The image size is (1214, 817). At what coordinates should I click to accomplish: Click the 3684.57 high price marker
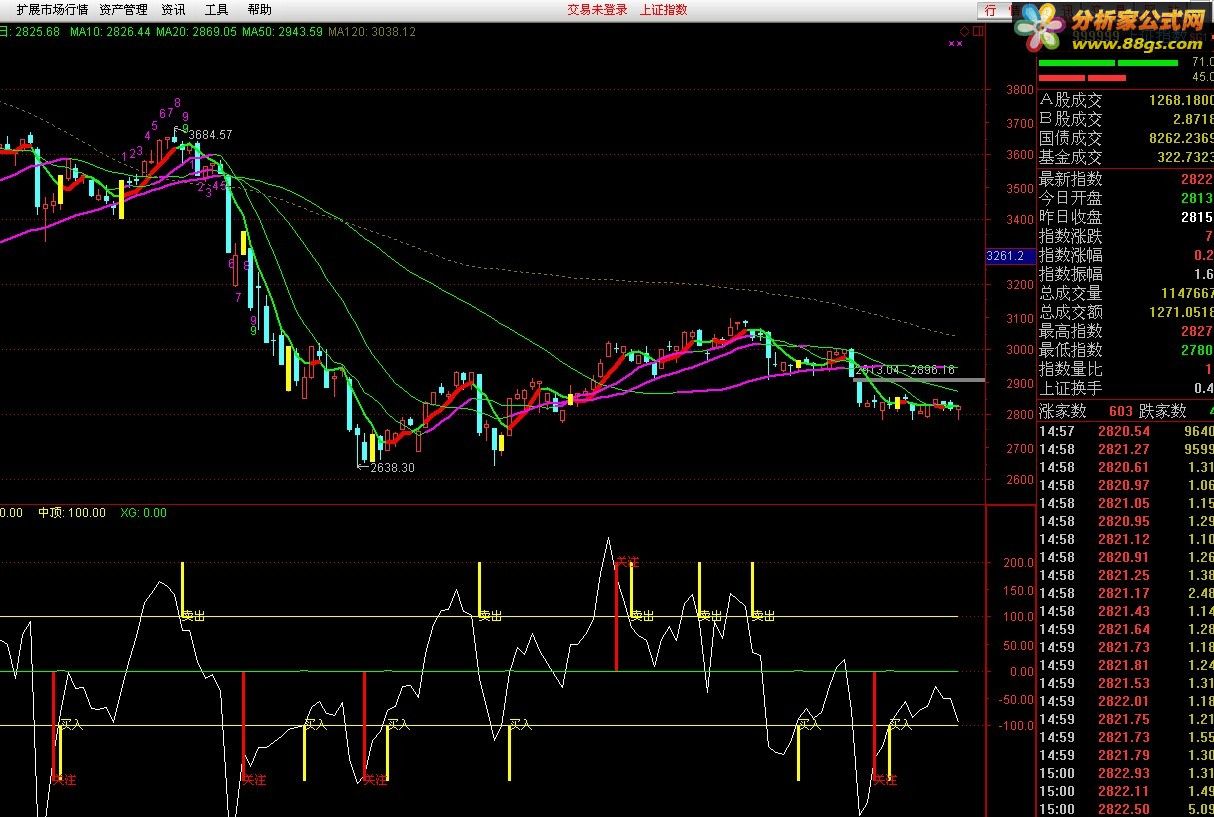(x=210, y=134)
